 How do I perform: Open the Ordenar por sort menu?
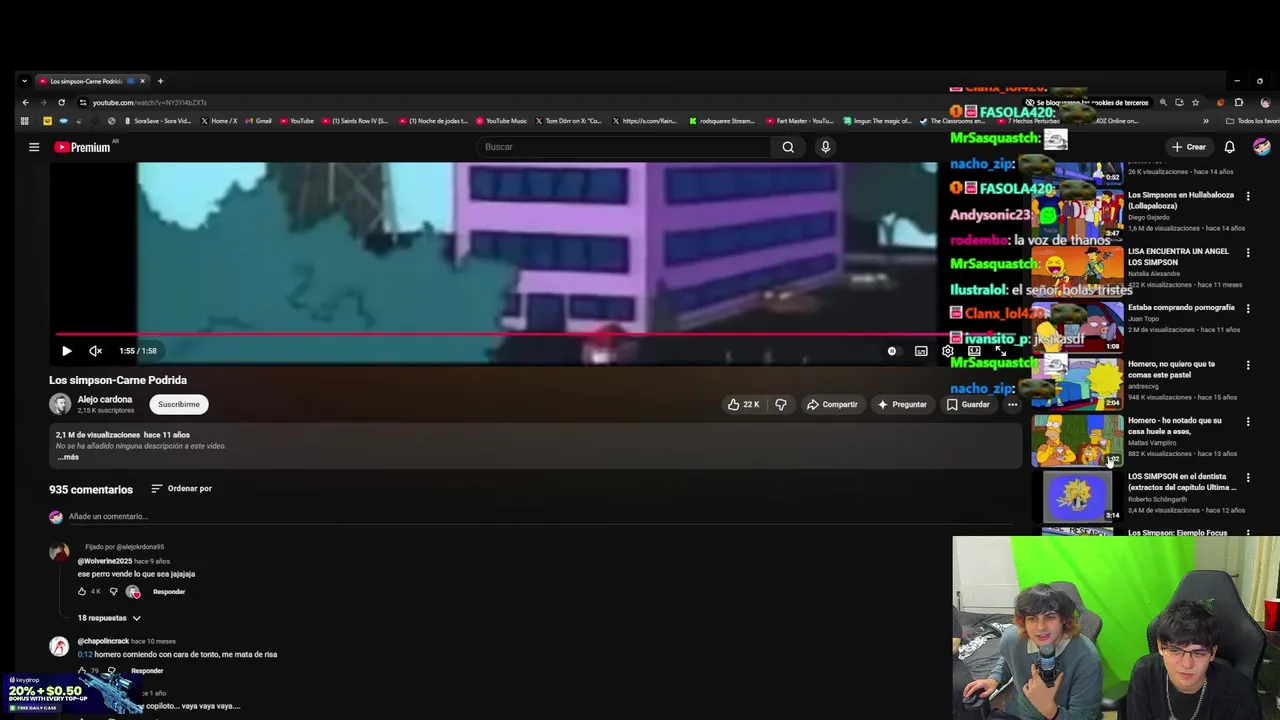click(x=182, y=489)
